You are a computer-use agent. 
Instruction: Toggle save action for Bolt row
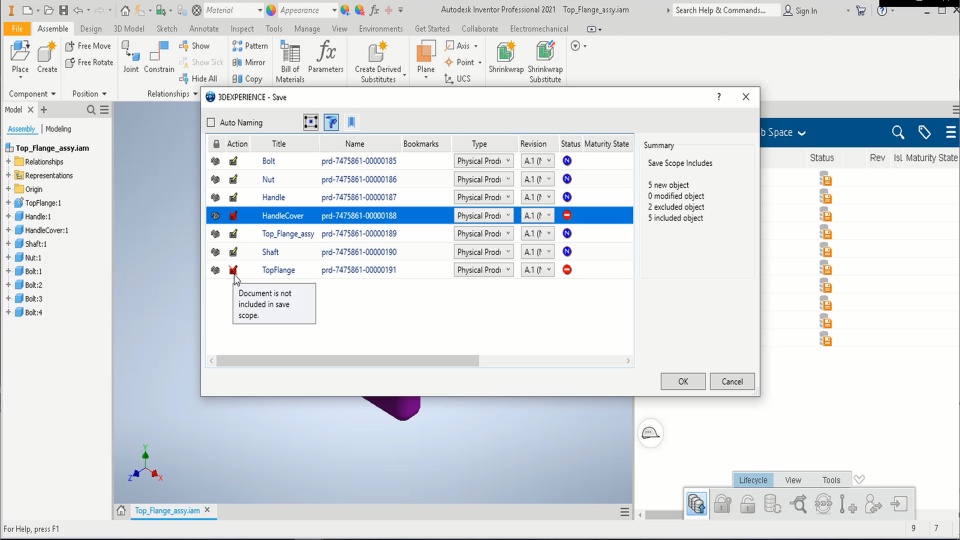point(233,161)
